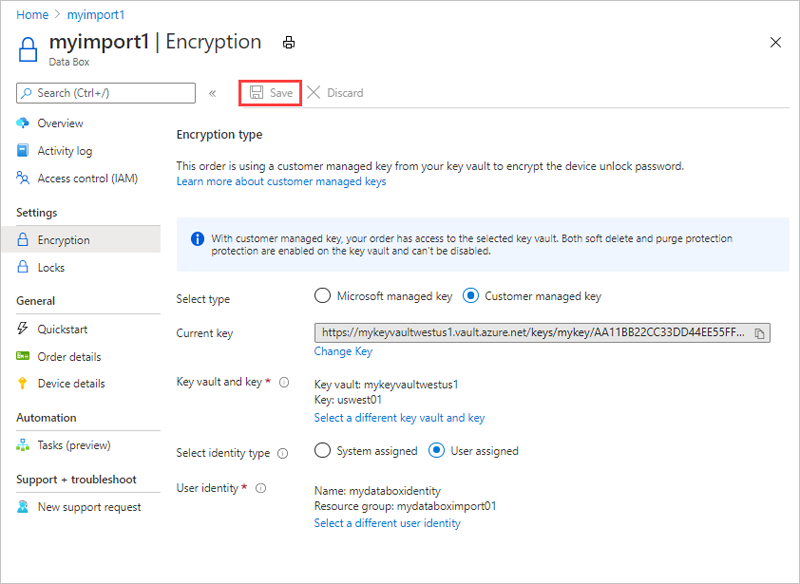Screen dimensions: 800x584
Task: Click info icon next to Key vault and key
Action: click(284, 382)
